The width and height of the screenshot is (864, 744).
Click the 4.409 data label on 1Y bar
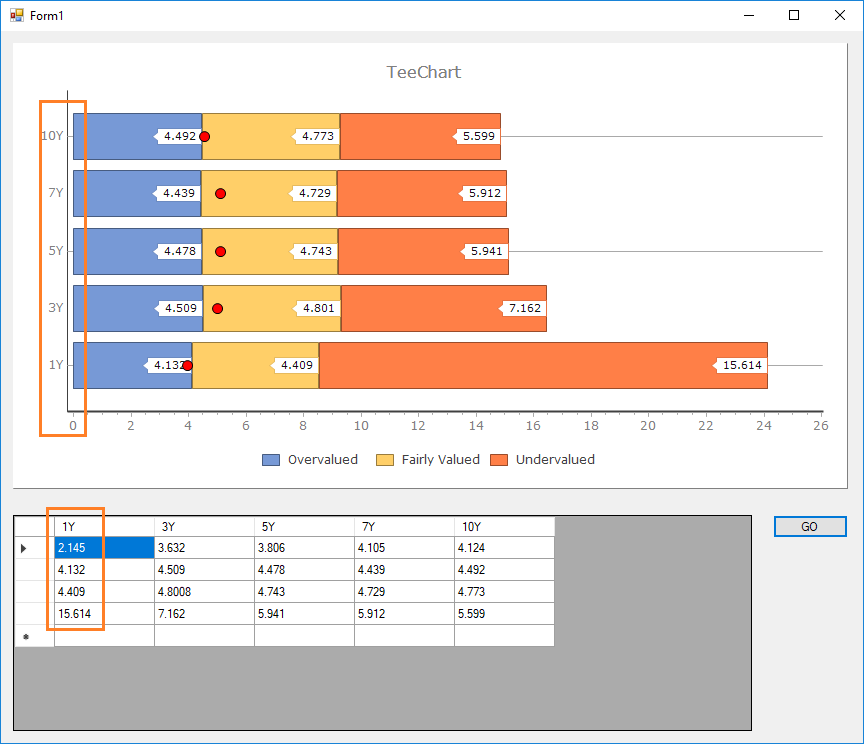pos(294,365)
